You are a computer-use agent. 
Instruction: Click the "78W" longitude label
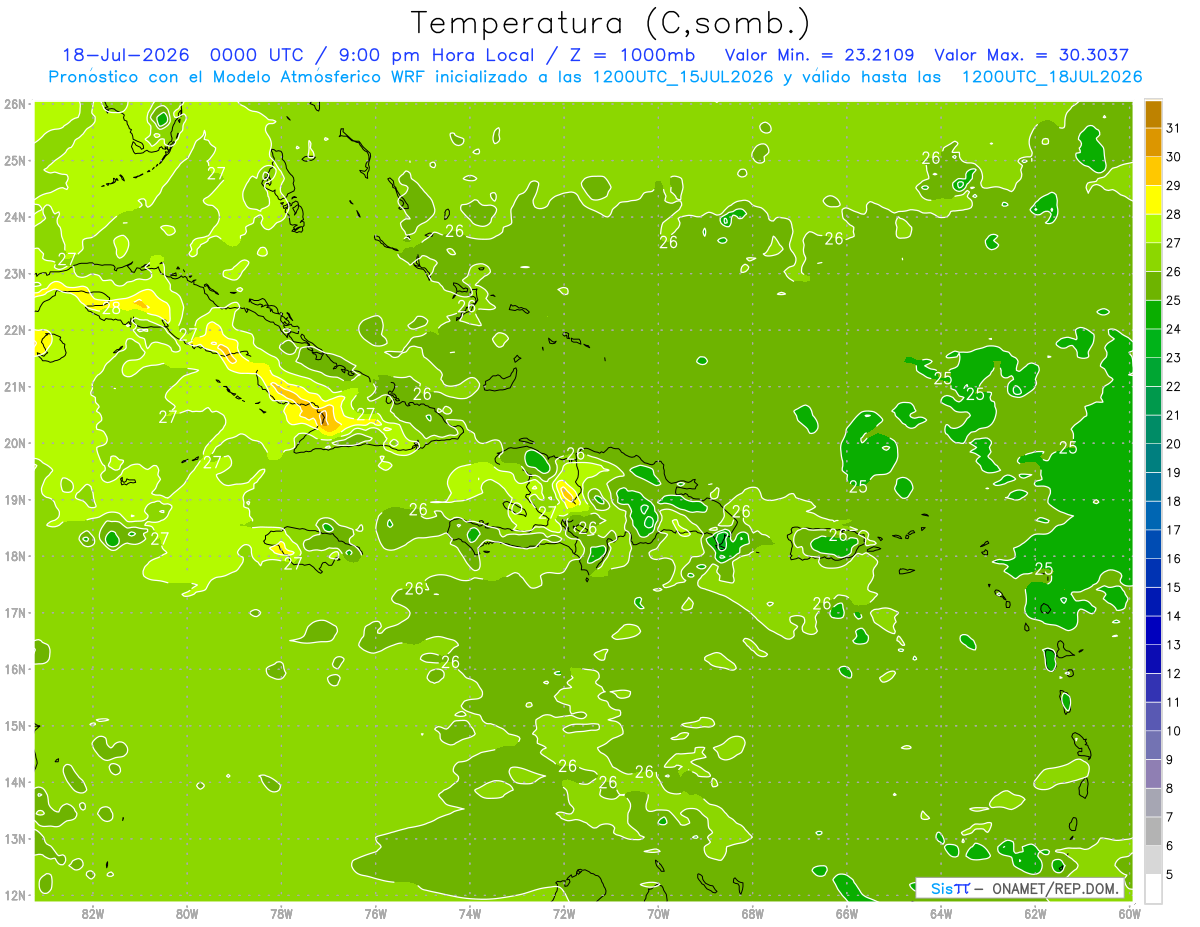[x=281, y=913]
